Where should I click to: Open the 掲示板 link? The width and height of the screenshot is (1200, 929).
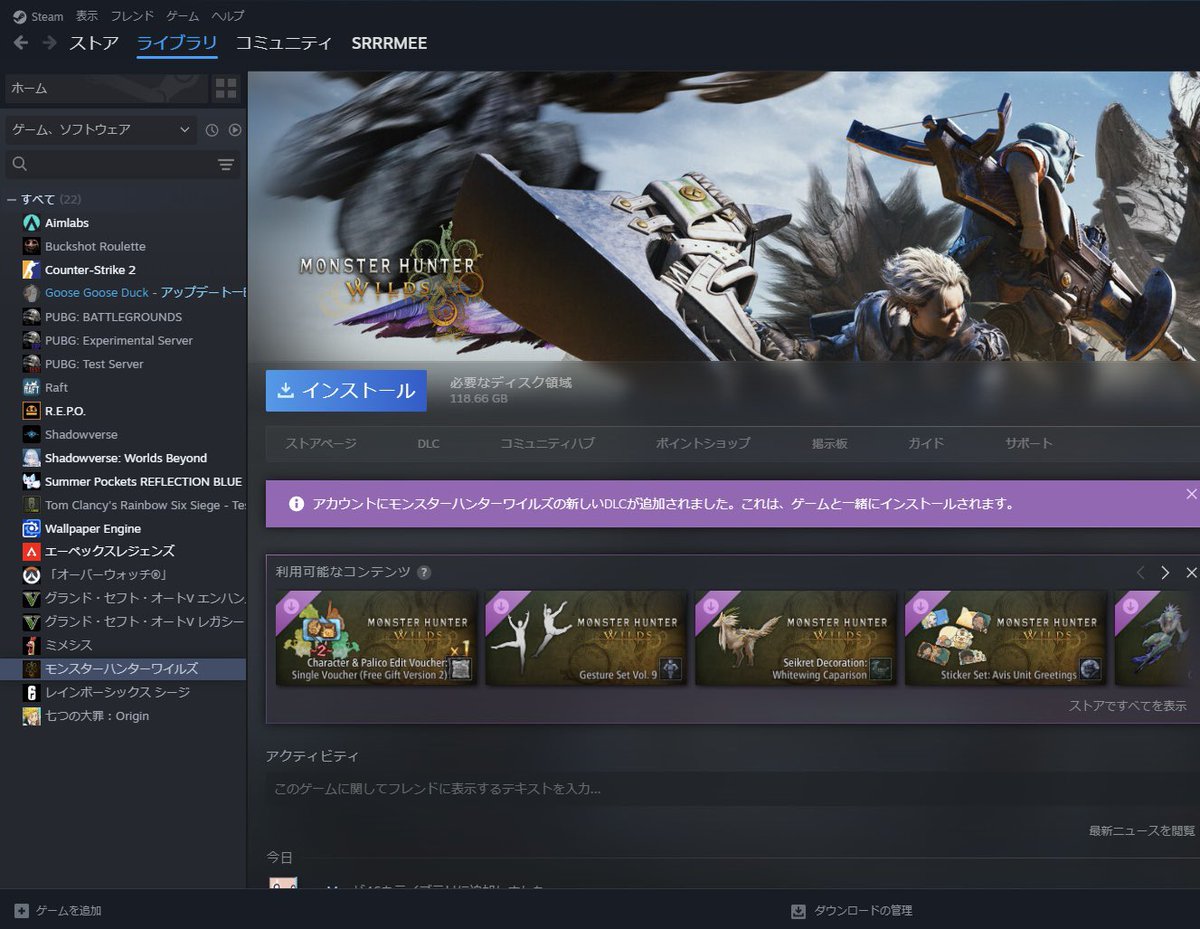point(830,443)
